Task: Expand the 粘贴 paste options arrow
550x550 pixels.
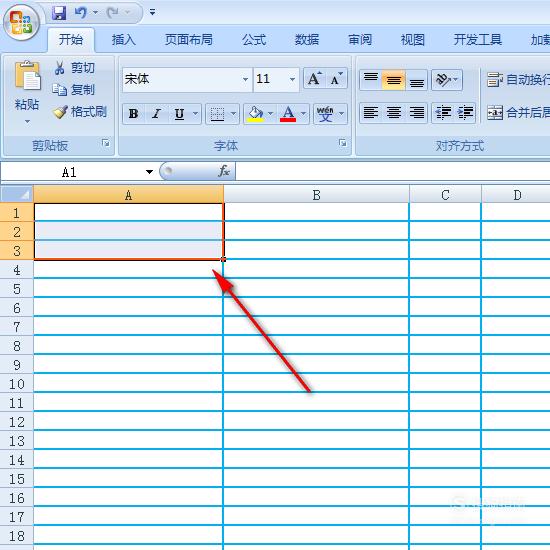Action: tap(27, 121)
